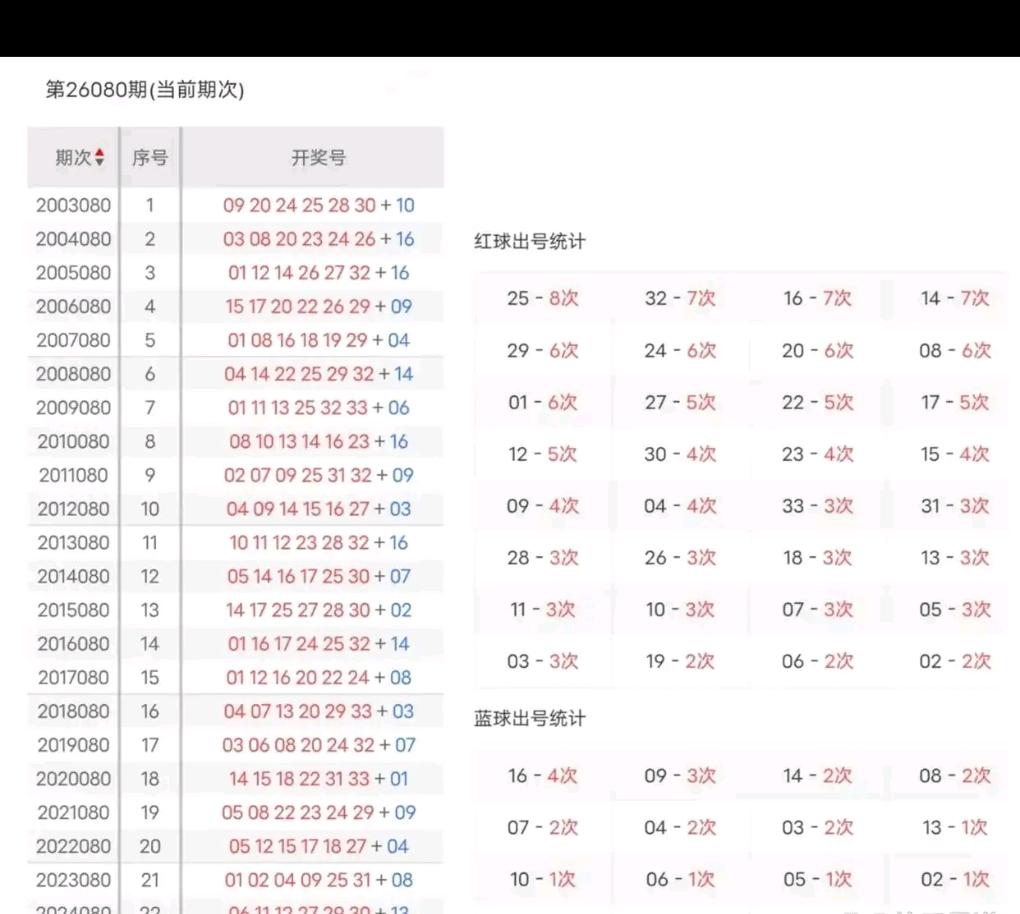1020x914 pixels.
Task: Click draw numbers 01 16 17 24 25 32 + 14
Action: [x=319, y=644]
